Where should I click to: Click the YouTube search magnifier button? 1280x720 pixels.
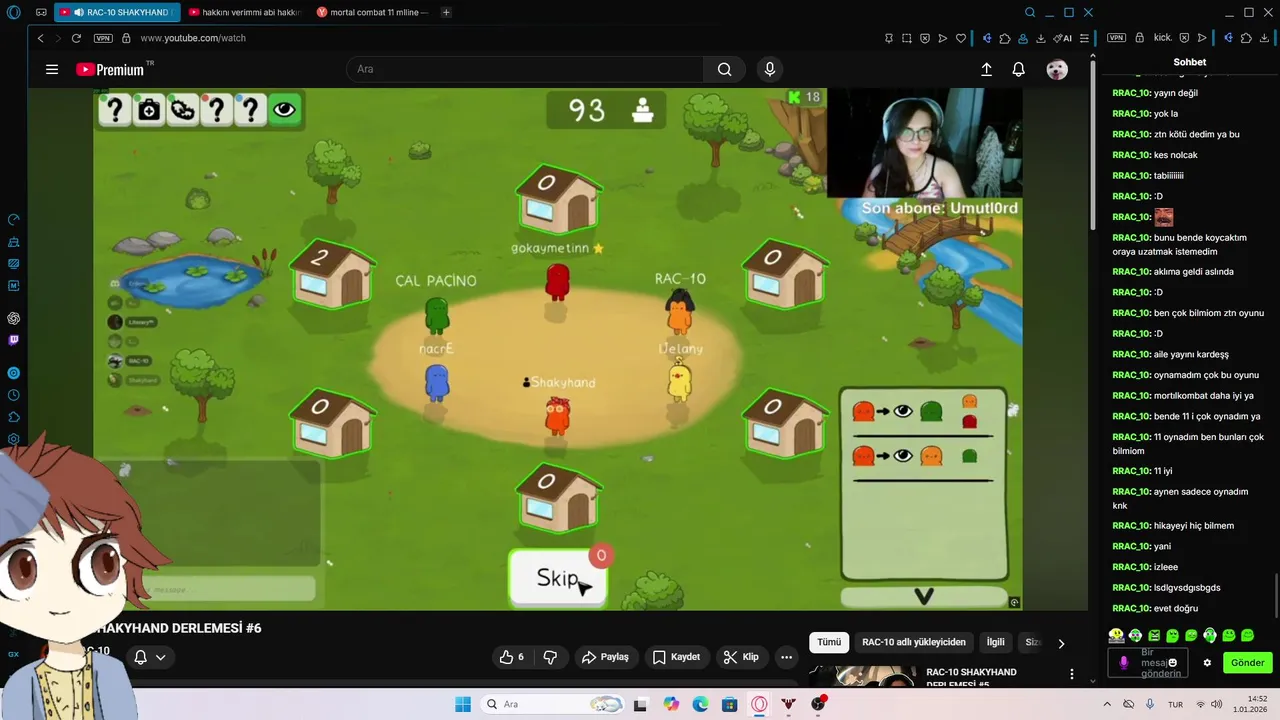point(724,69)
